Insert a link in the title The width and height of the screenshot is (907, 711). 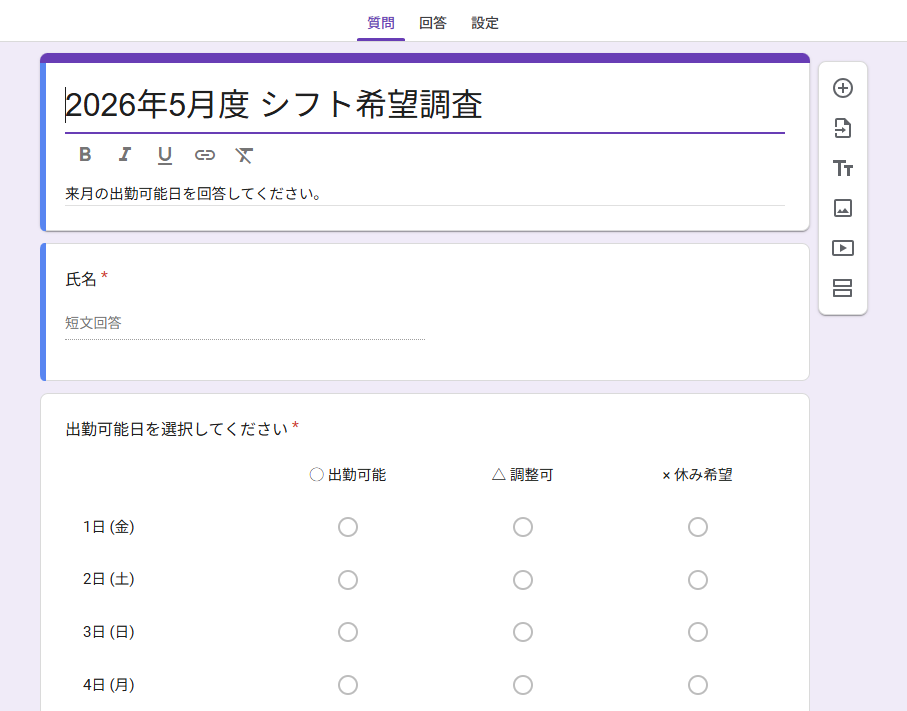[205, 154]
